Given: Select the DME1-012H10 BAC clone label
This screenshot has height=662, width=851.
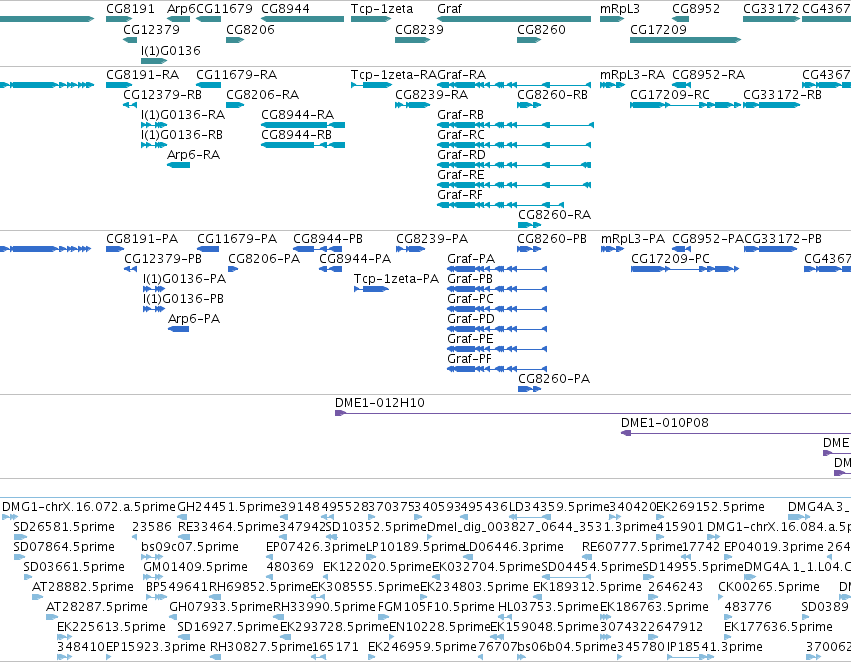Looking at the screenshot, I should [379, 403].
